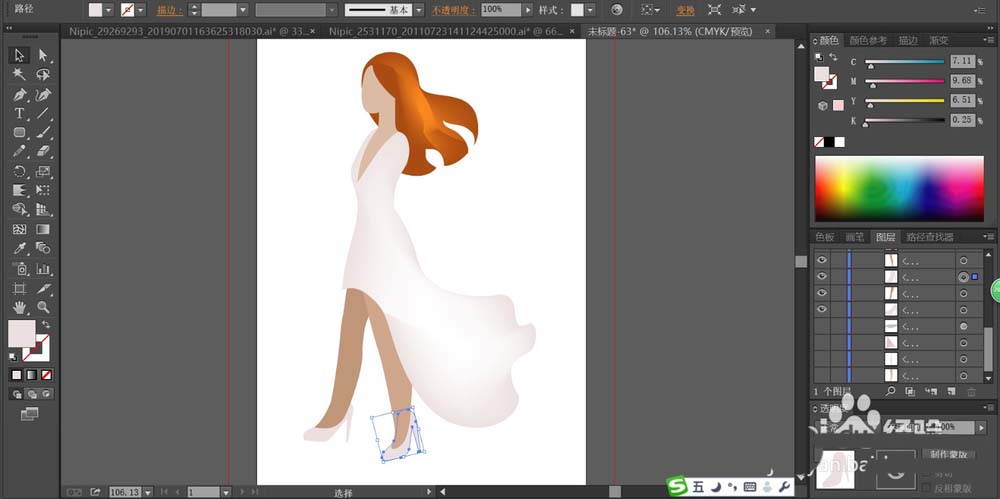The width and height of the screenshot is (1000, 499).
Task: Hide the topmost visible layer item
Action: [x=821, y=259]
